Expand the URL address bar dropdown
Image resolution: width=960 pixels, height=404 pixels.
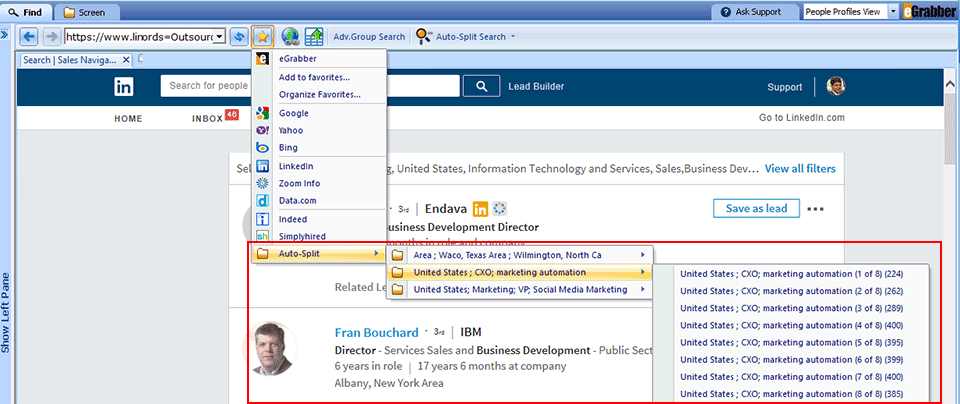[221, 37]
